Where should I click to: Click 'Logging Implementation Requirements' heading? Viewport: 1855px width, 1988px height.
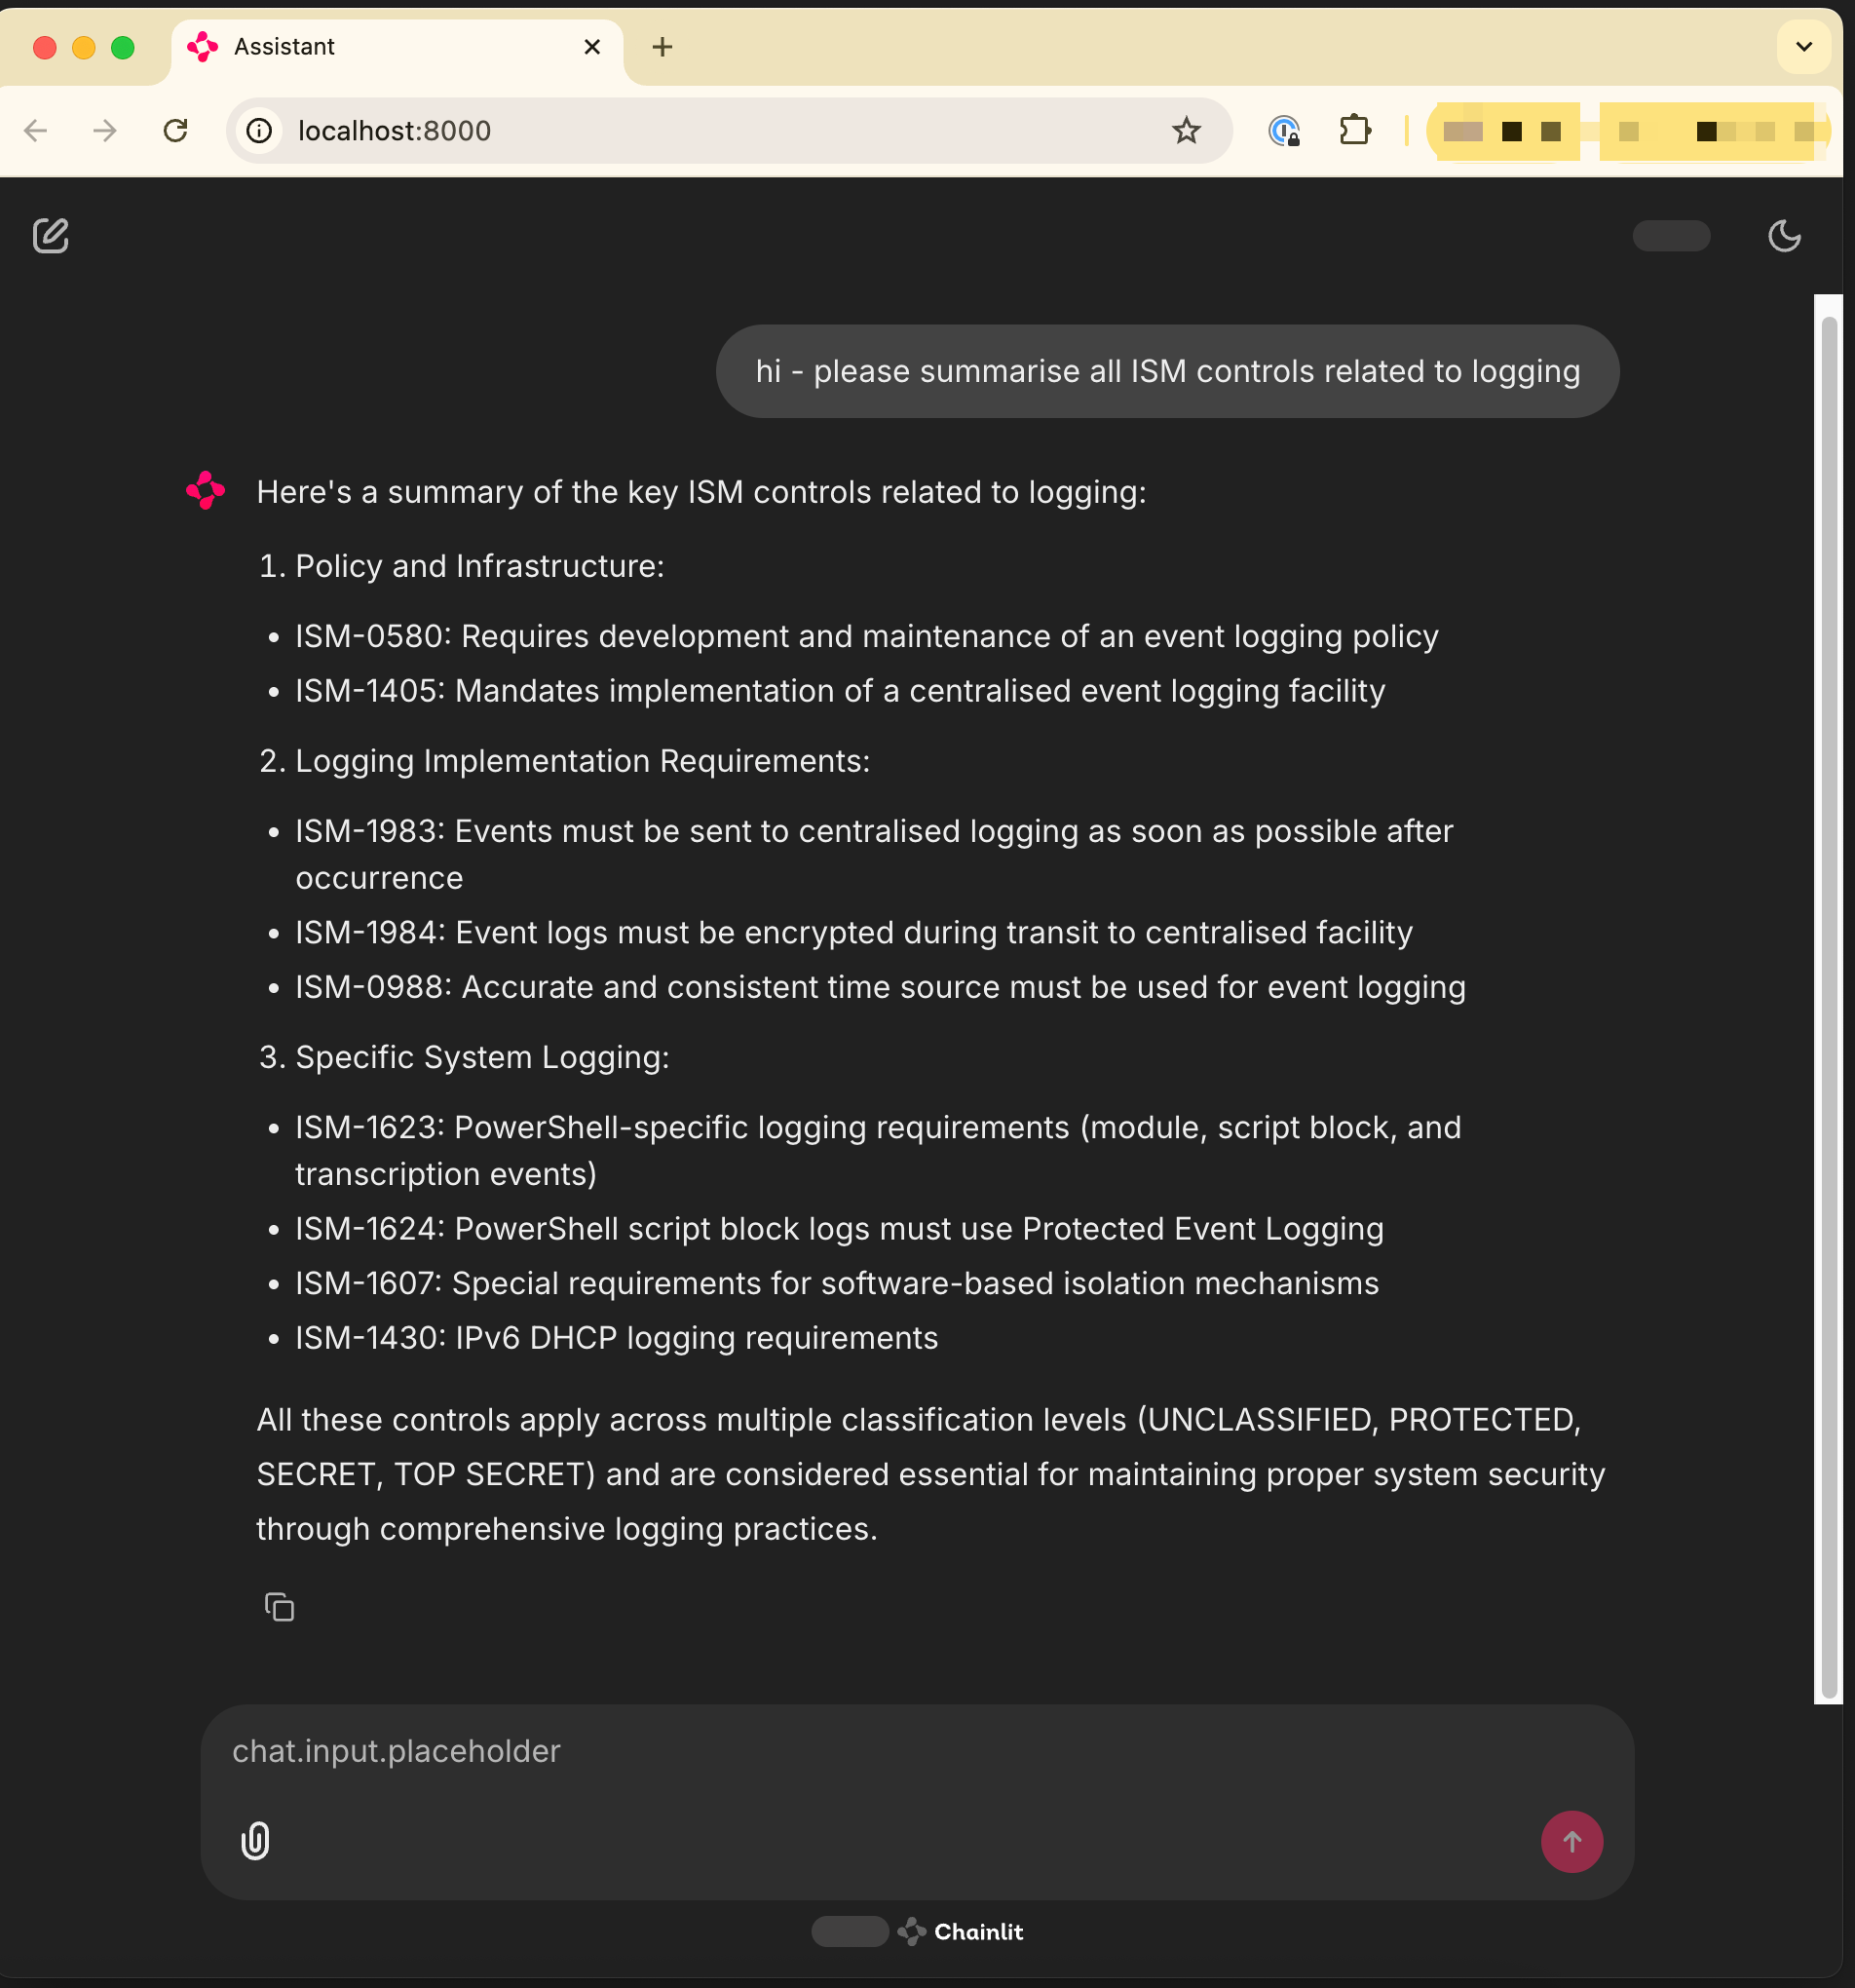582,761
